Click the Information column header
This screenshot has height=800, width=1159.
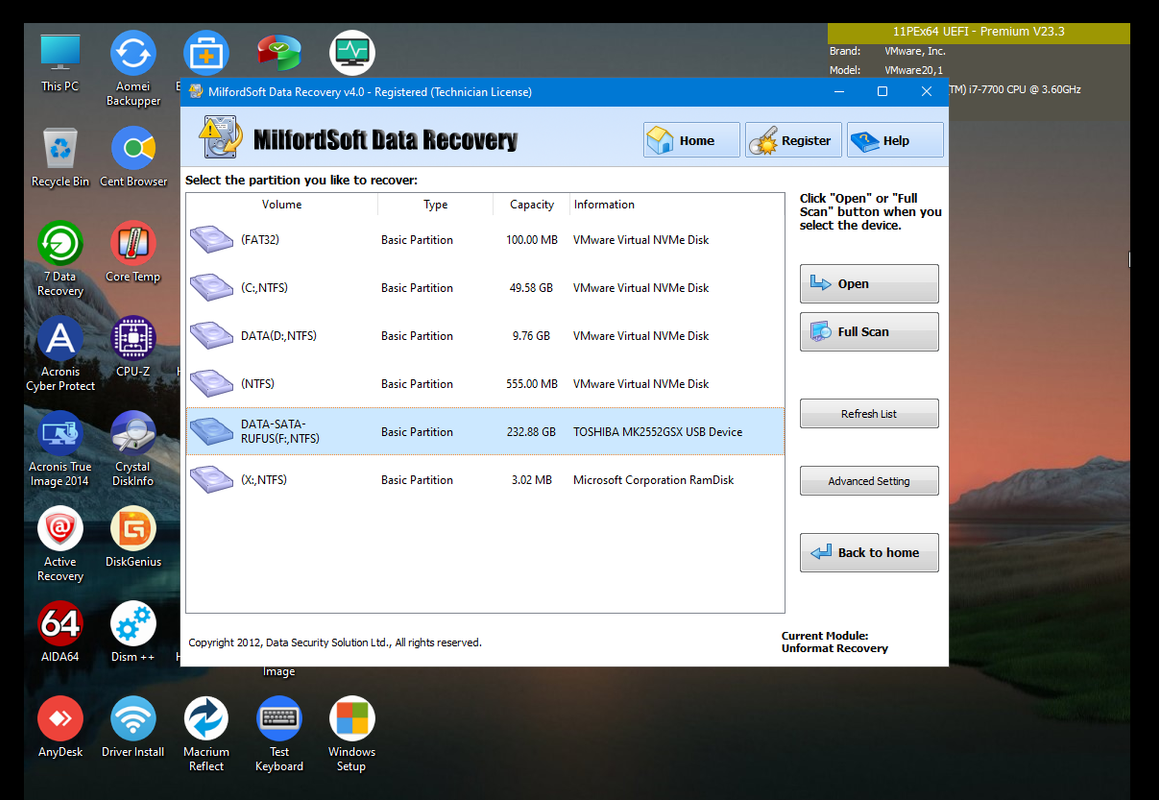[676, 205]
